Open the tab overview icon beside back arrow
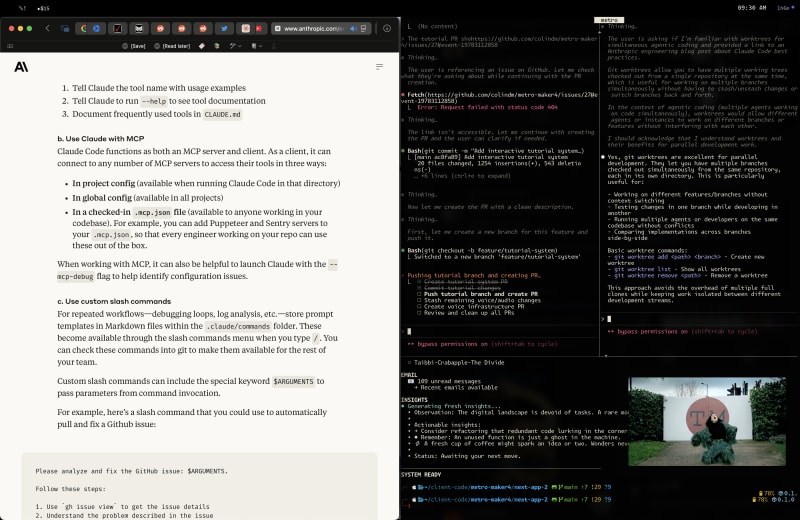Image resolution: width=800 pixels, height=520 pixels. click(65, 29)
